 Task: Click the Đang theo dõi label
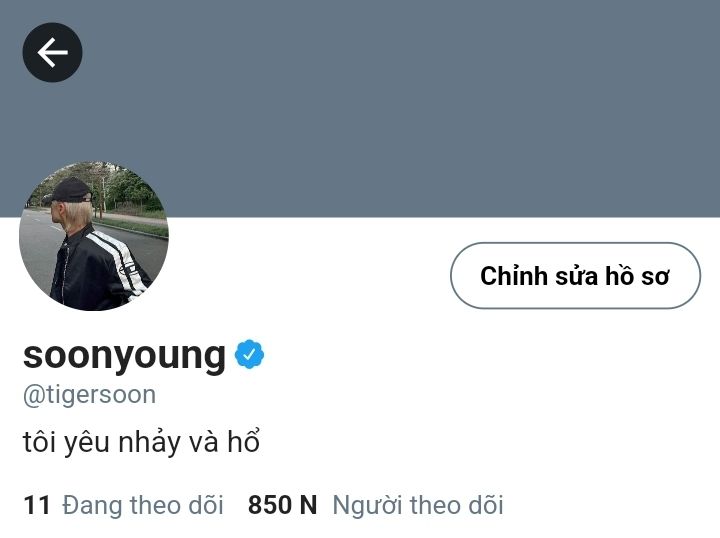143,505
